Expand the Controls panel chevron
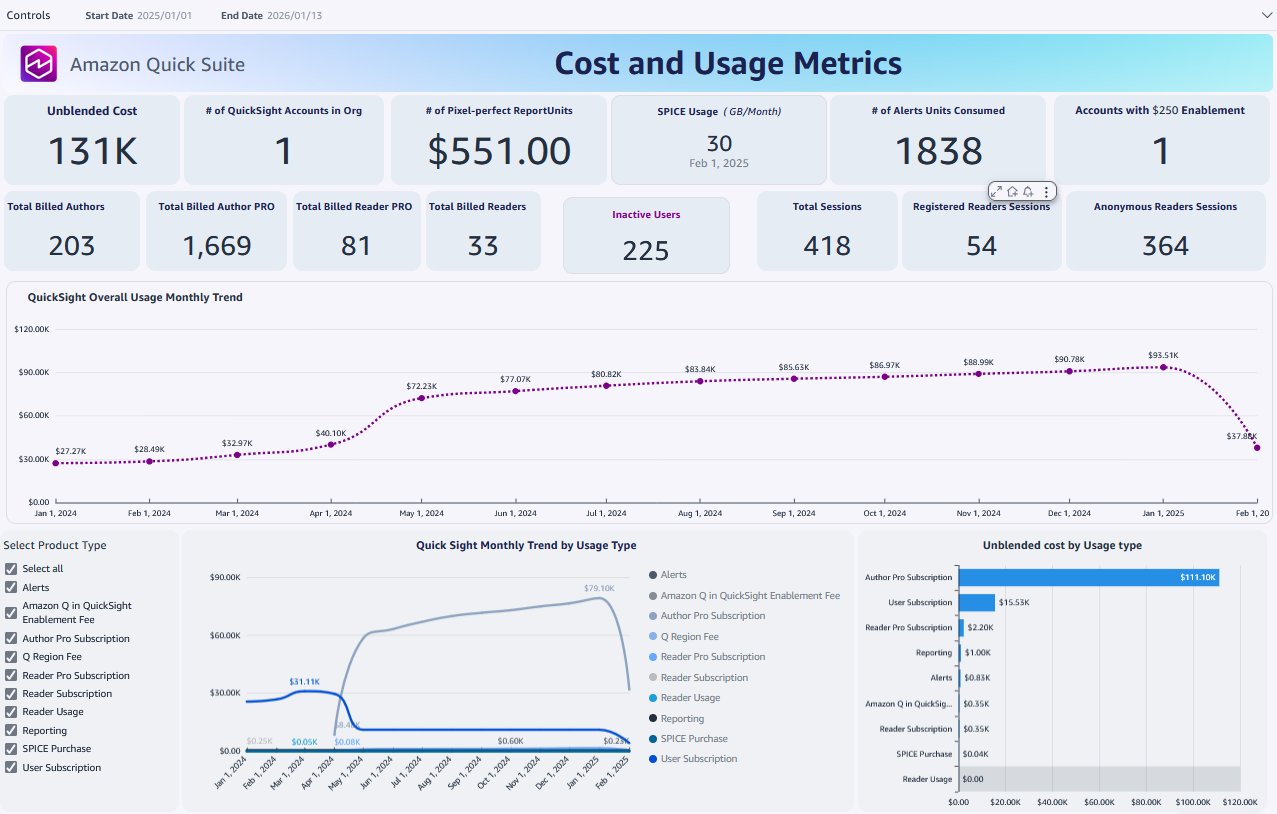1277x814 pixels. [x=1263, y=16]
